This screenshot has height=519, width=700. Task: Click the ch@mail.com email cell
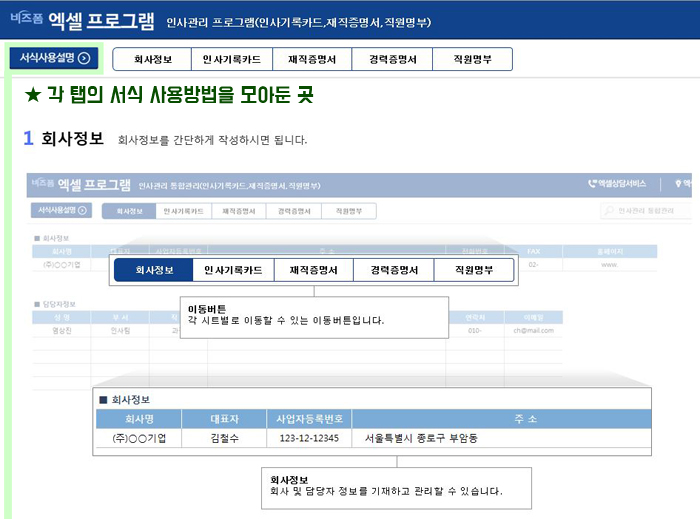pyautogui.click(x=533, y=330)
